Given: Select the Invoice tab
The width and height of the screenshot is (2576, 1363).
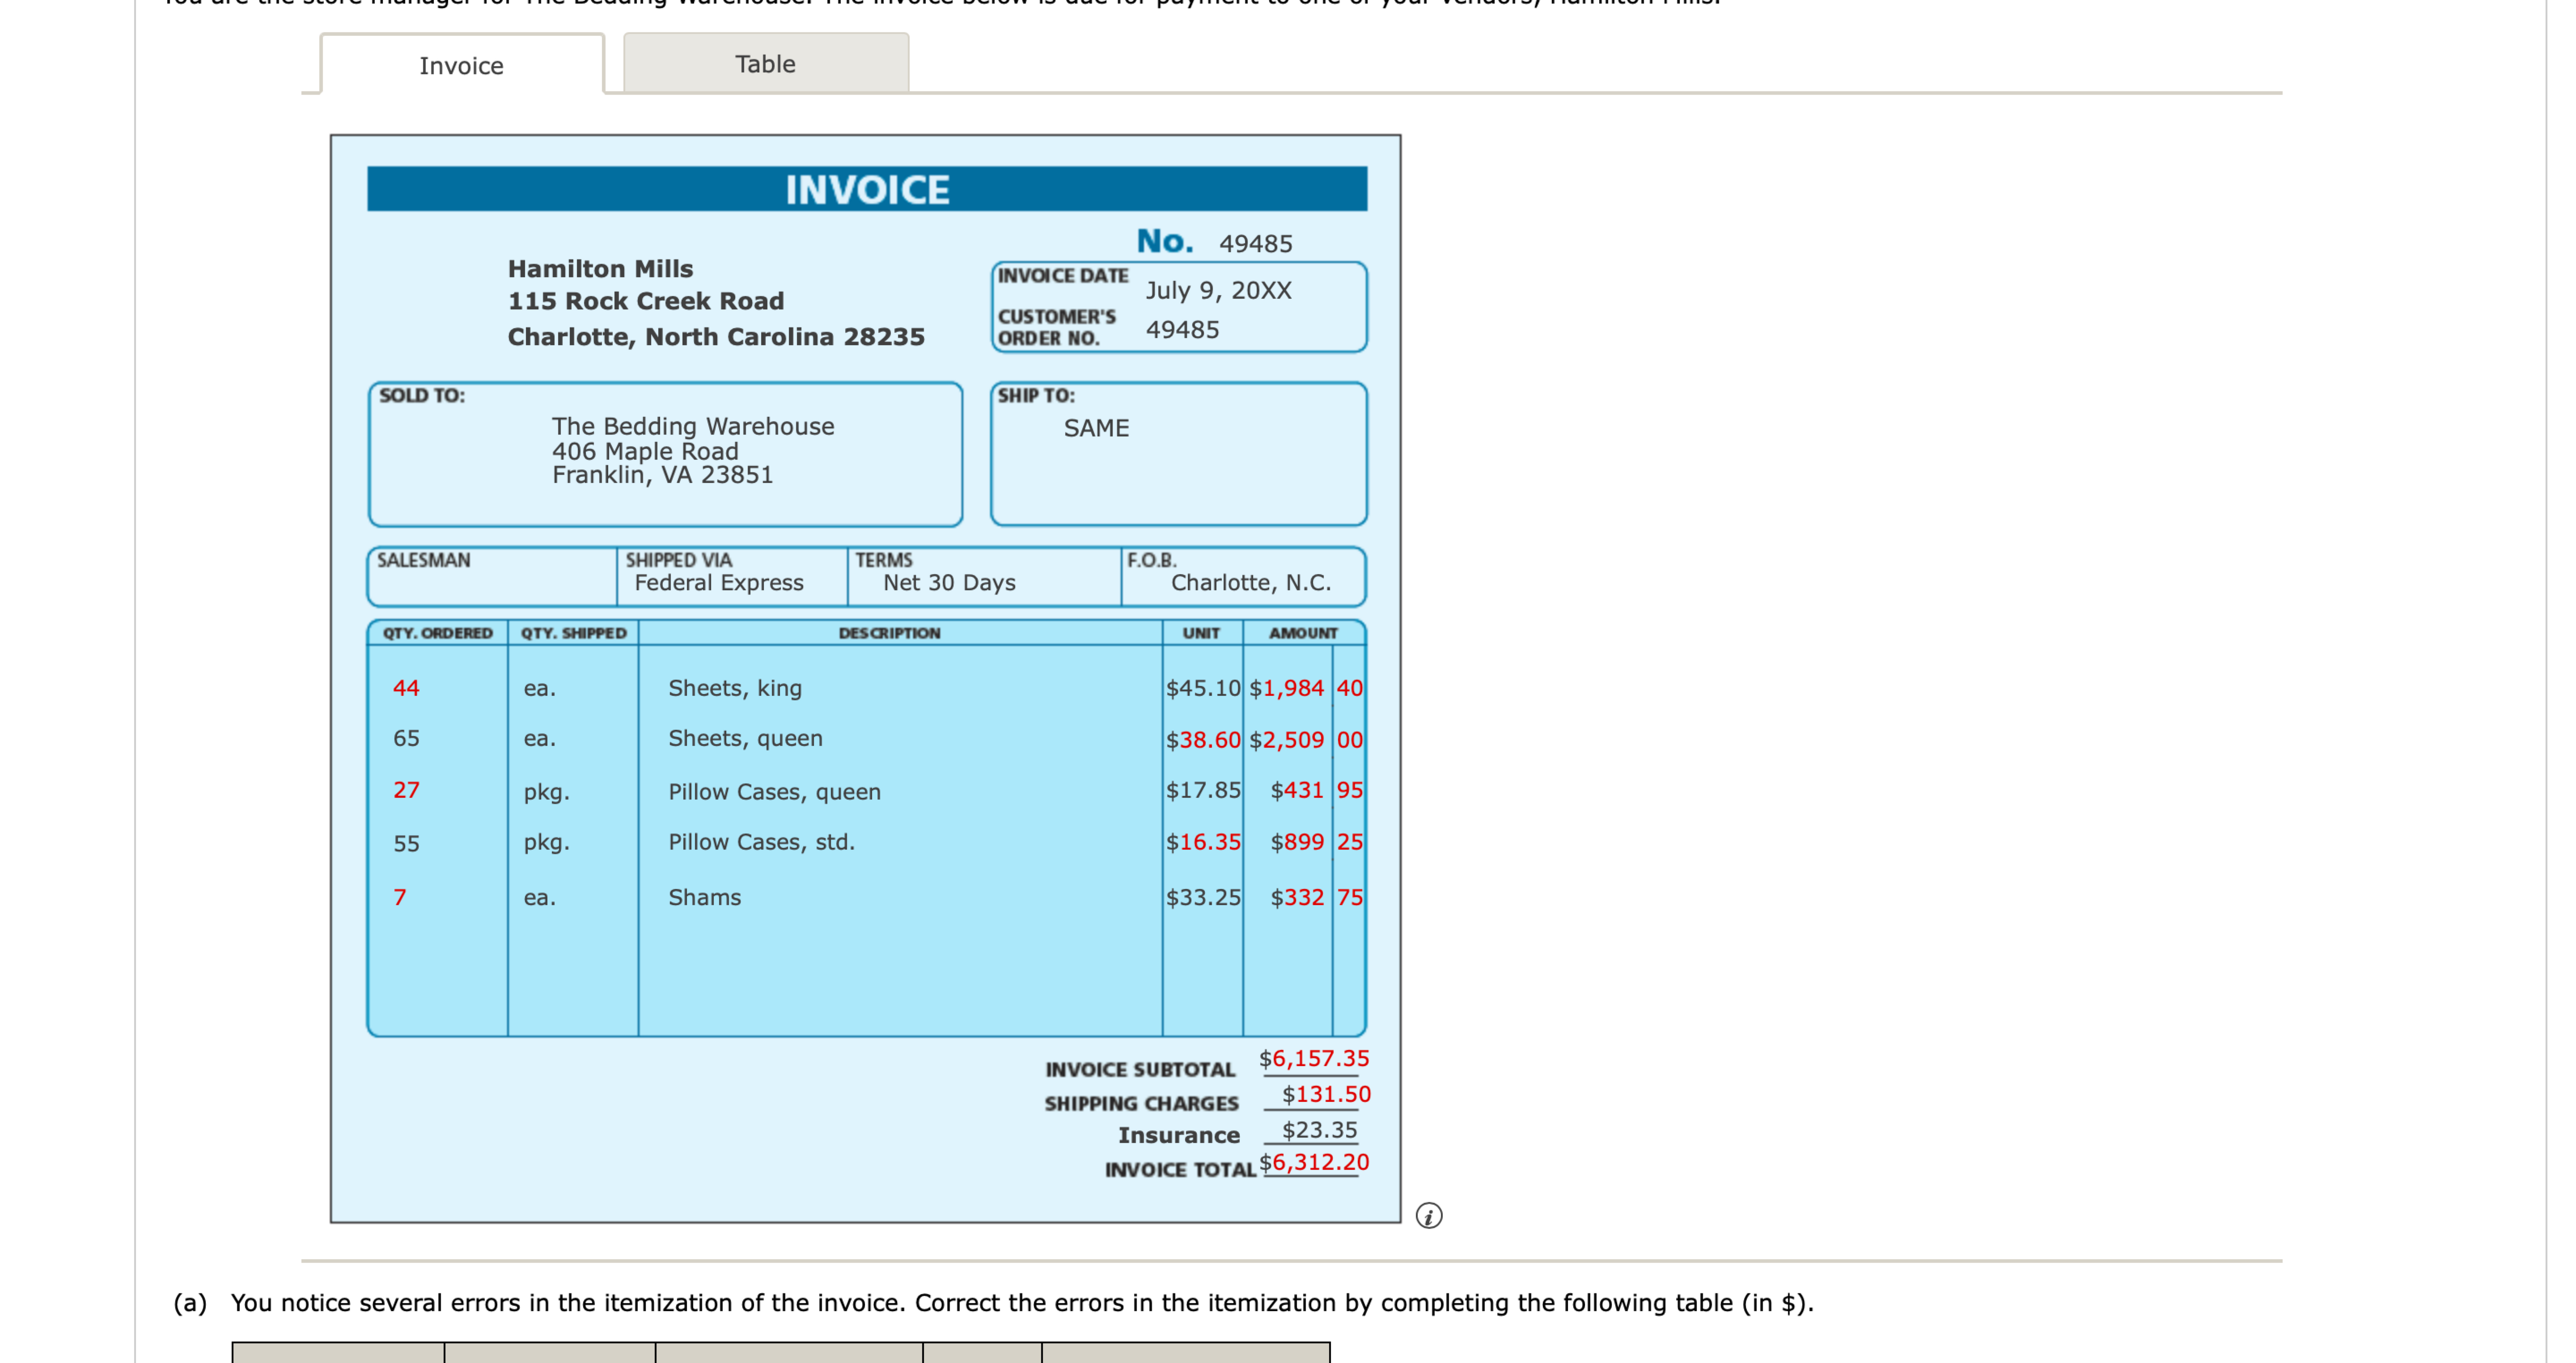Looking at the screenshot, I should pyautogui.click(x=461, y=66).
